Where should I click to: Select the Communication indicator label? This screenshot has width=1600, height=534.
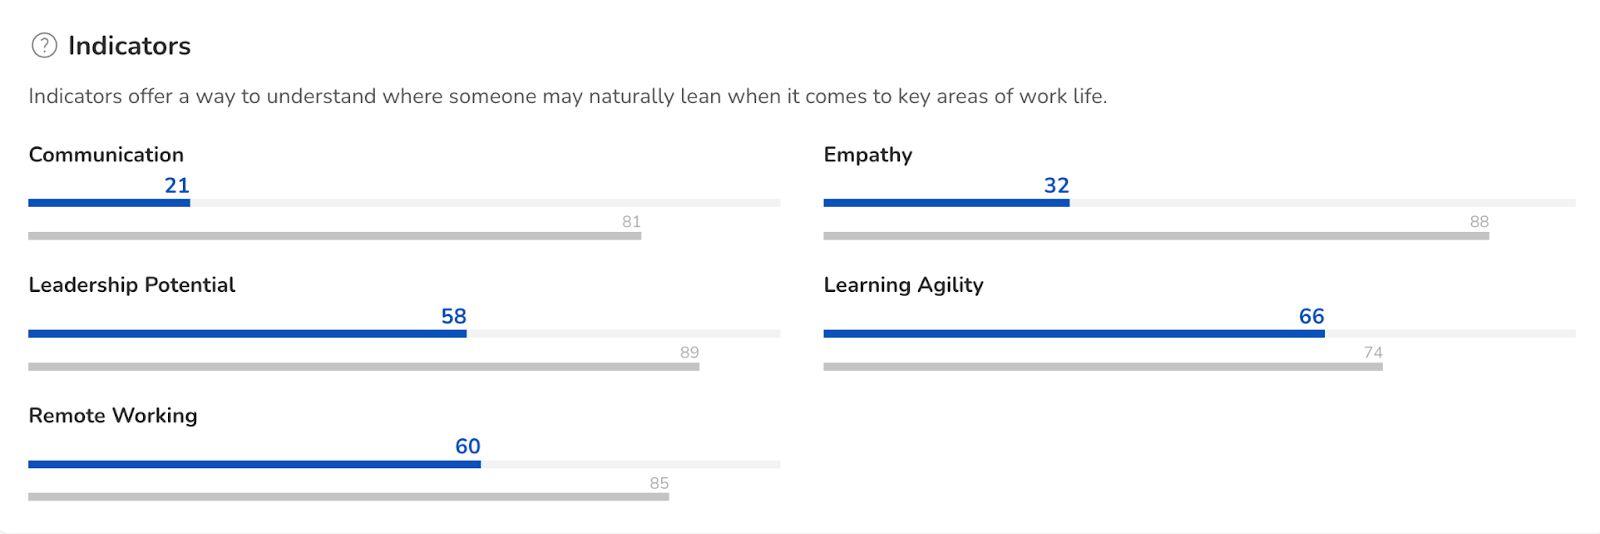(x=106, y=155)
